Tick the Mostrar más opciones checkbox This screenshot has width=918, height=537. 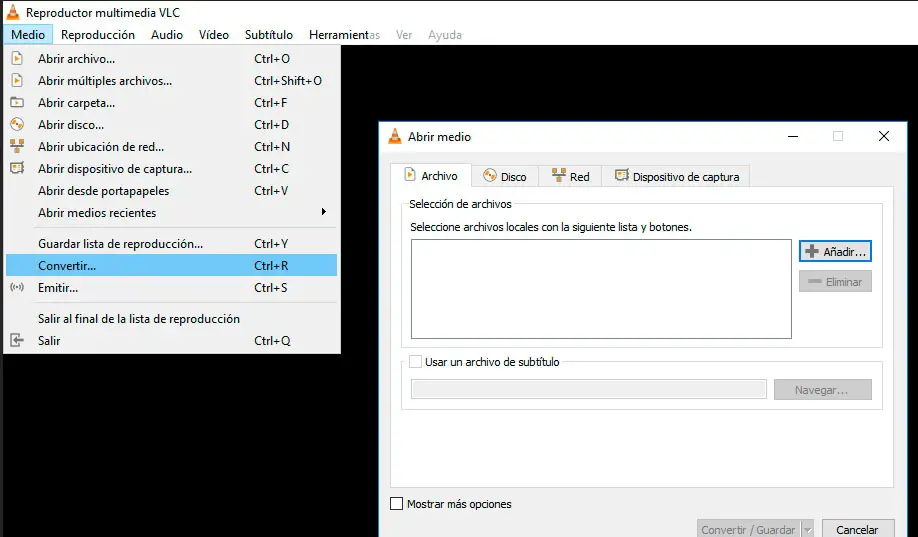coord(396,504)
